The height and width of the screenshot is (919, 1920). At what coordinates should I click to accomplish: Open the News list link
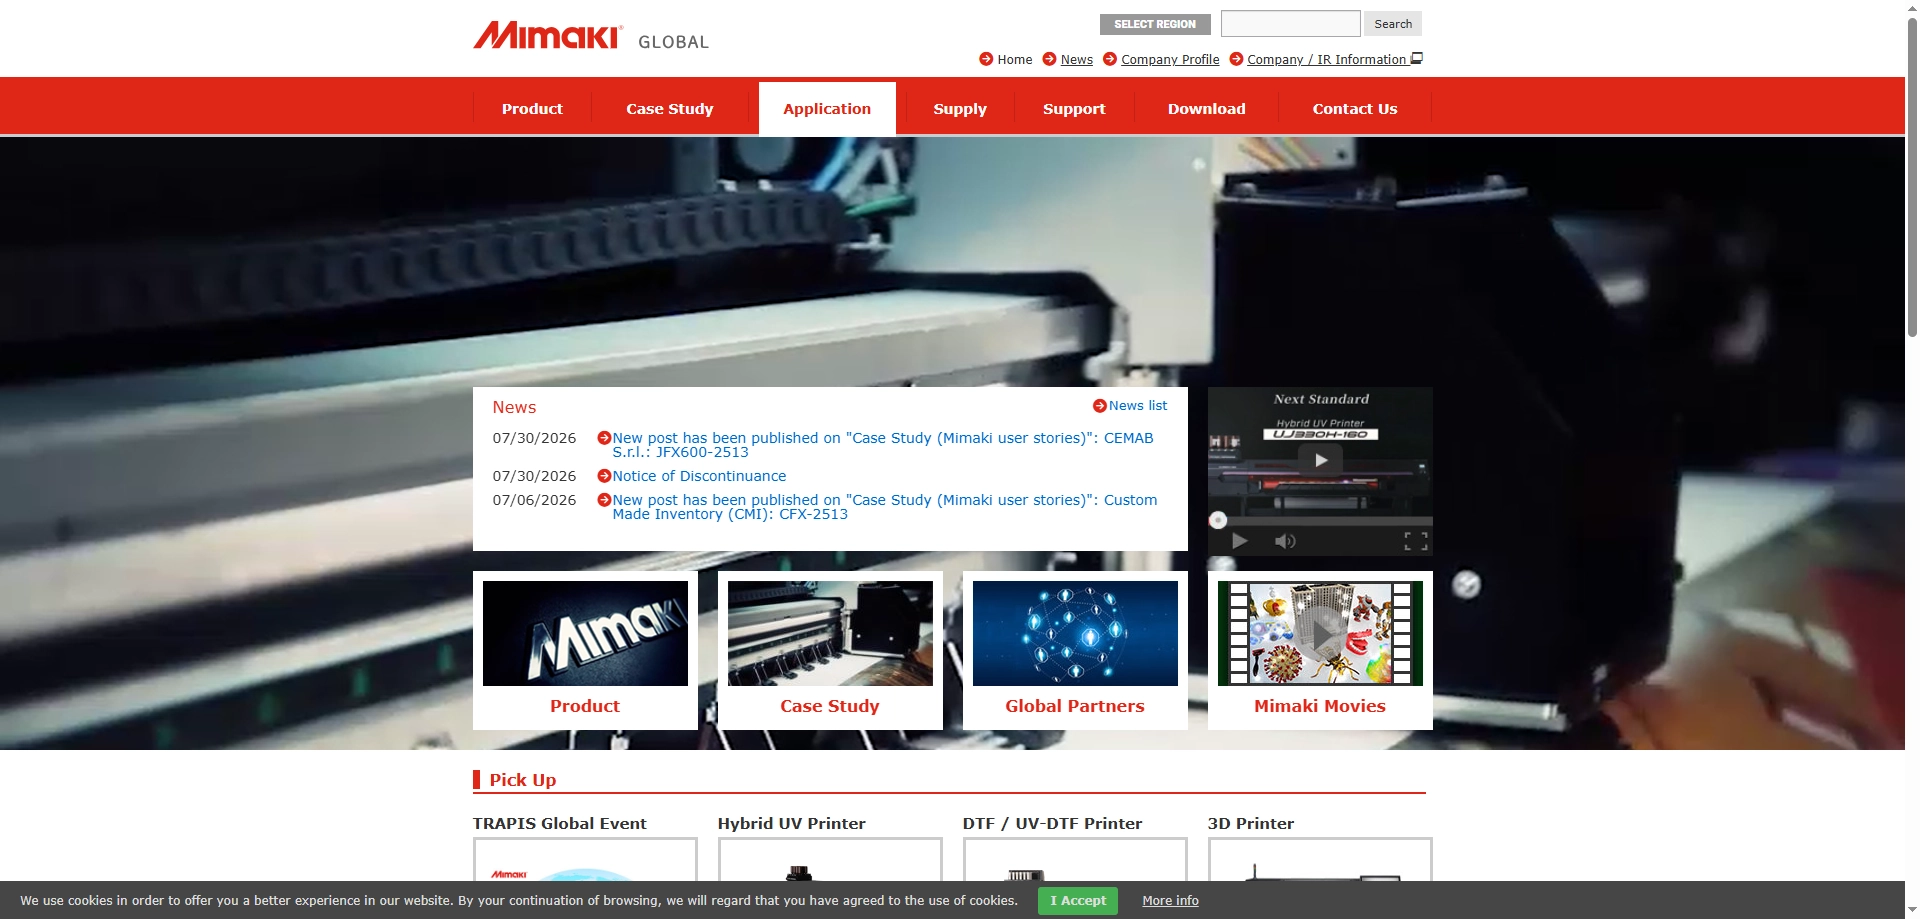(1138, 406)
